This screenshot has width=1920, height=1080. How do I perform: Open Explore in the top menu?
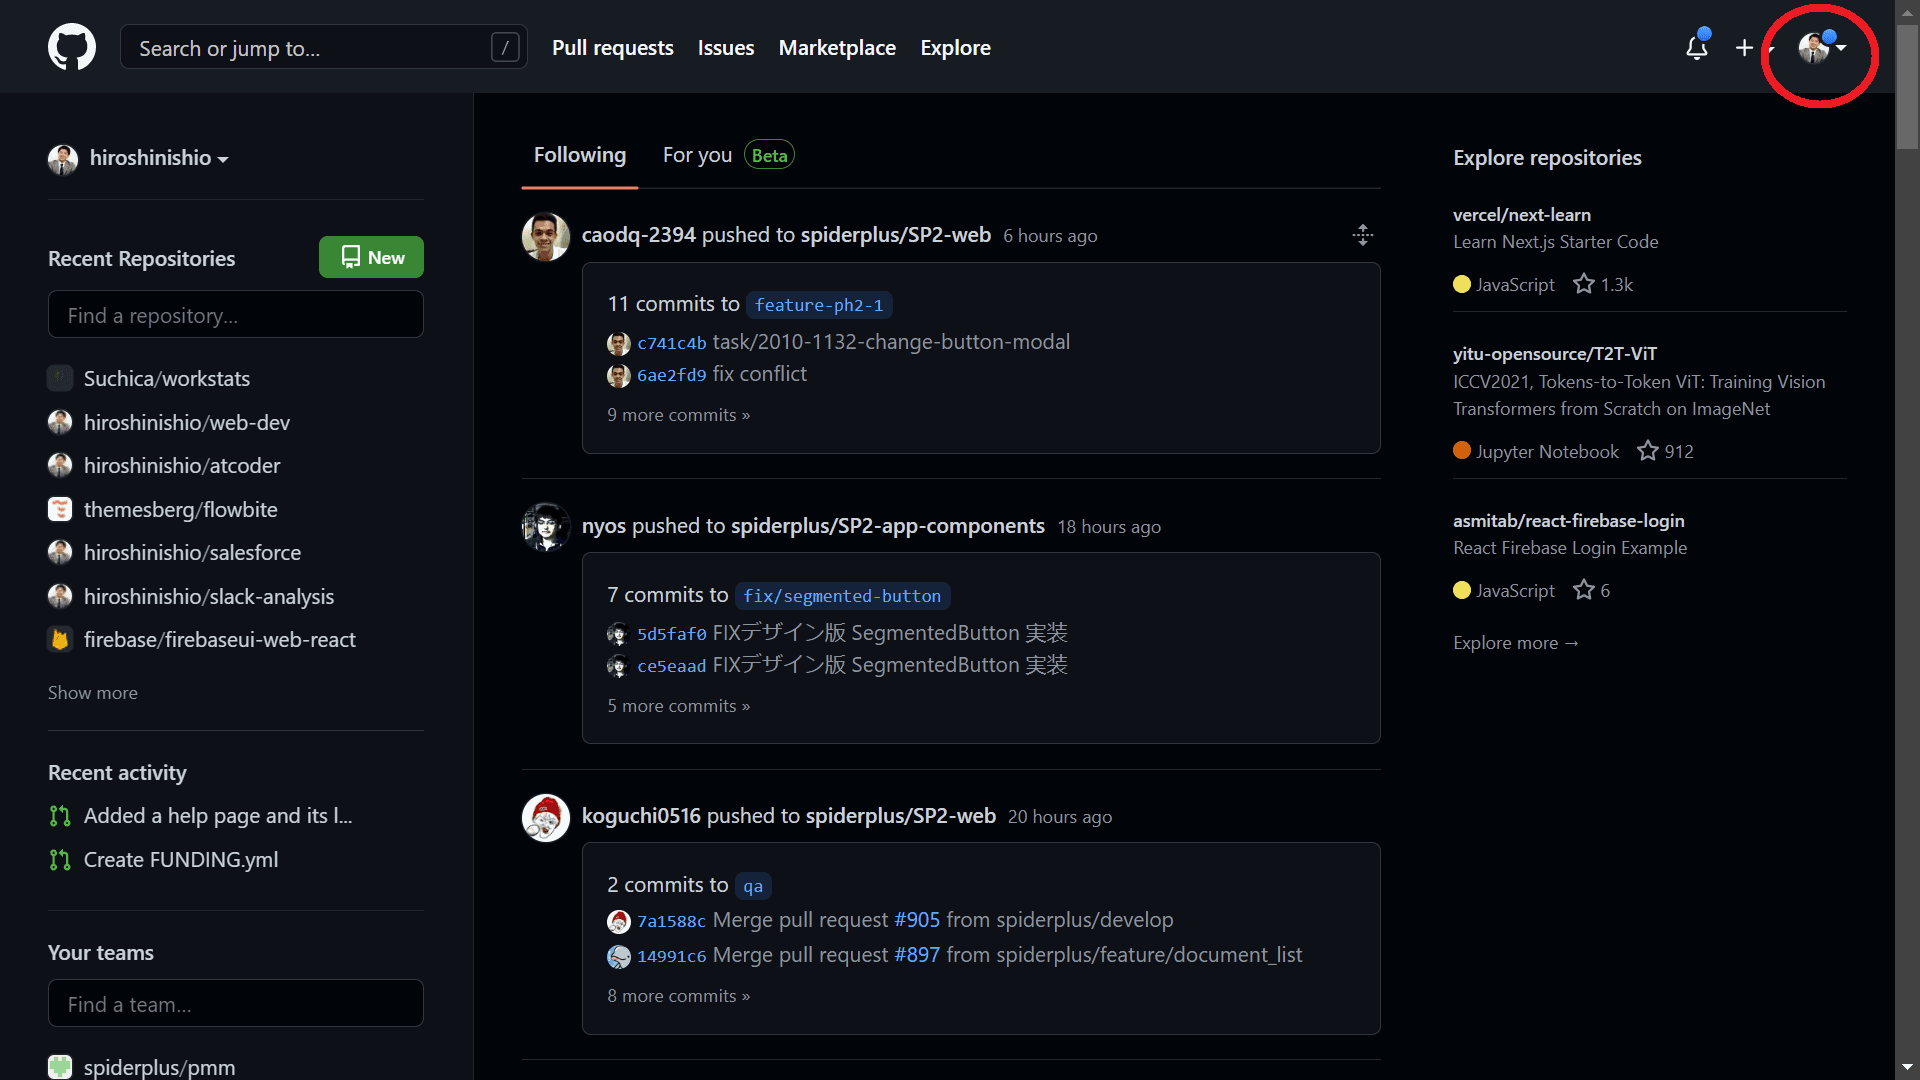point(955,47)
